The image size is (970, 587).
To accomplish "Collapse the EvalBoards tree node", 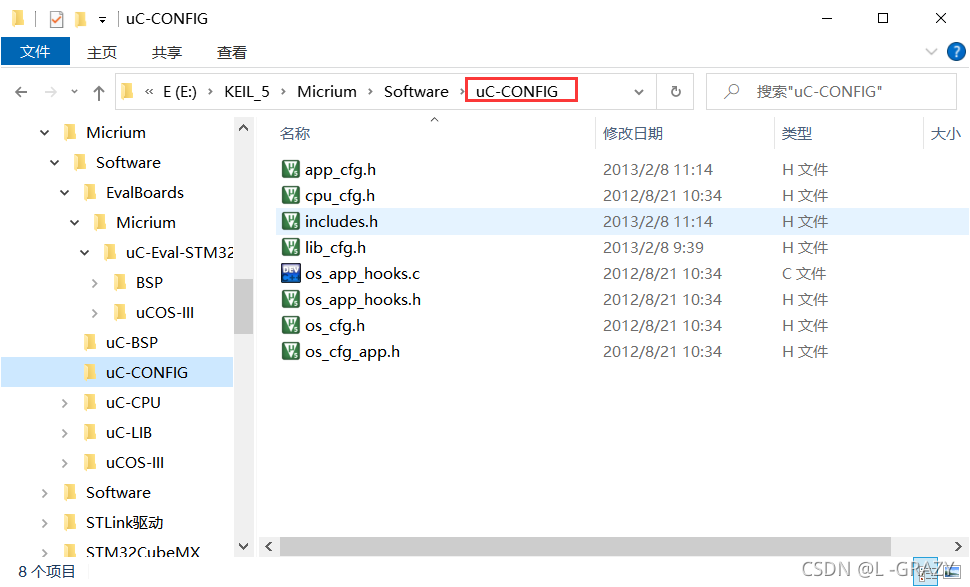I will [64, 192].
